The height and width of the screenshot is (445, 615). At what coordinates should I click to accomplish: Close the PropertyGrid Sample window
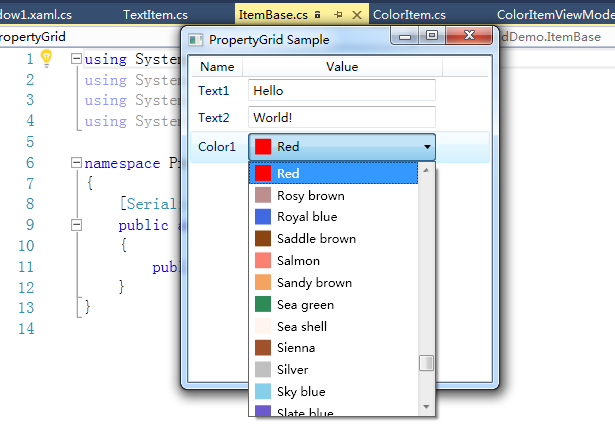469,35
